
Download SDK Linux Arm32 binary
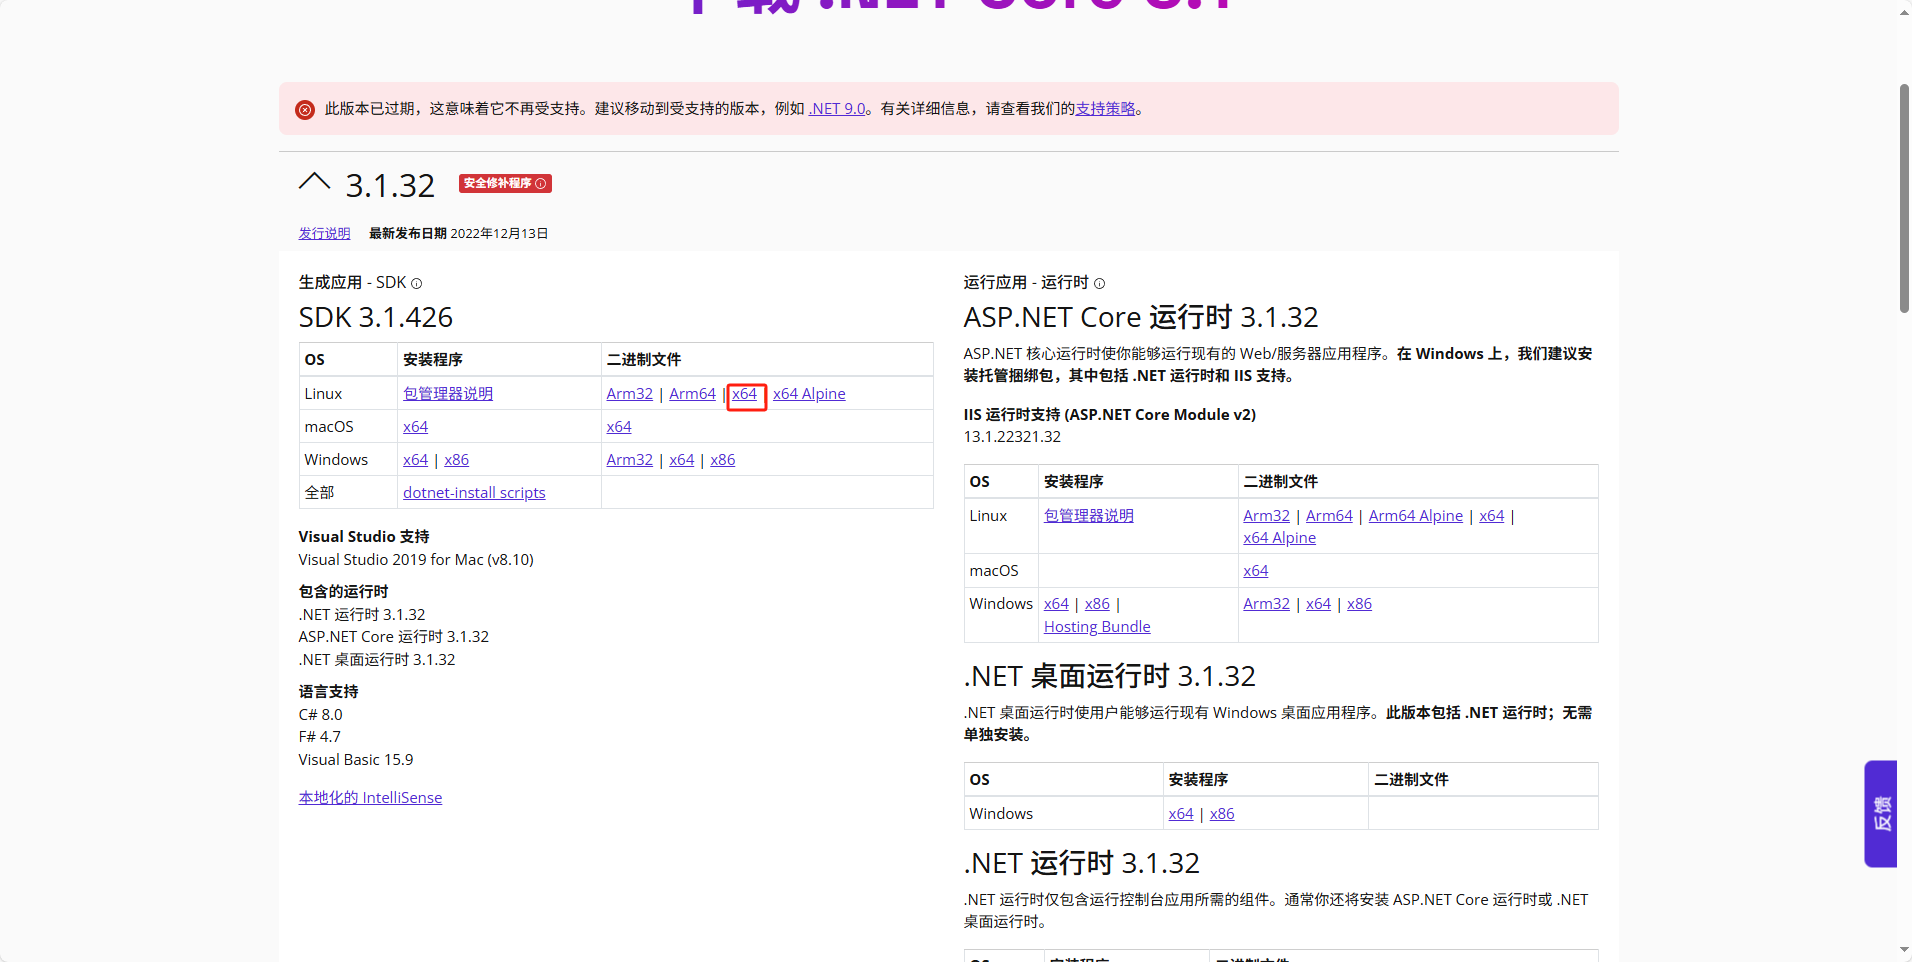pyautogui.click(x=630, y=394)
